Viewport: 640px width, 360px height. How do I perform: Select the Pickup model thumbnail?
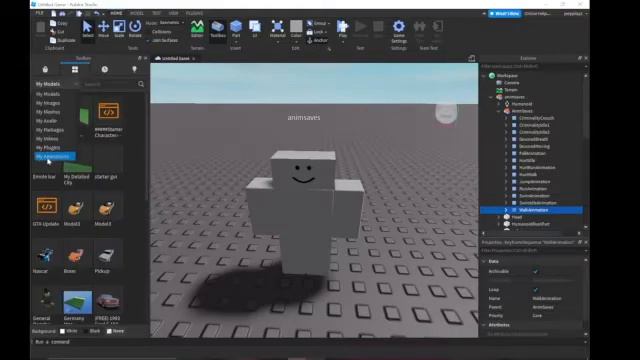pos(107,256)
